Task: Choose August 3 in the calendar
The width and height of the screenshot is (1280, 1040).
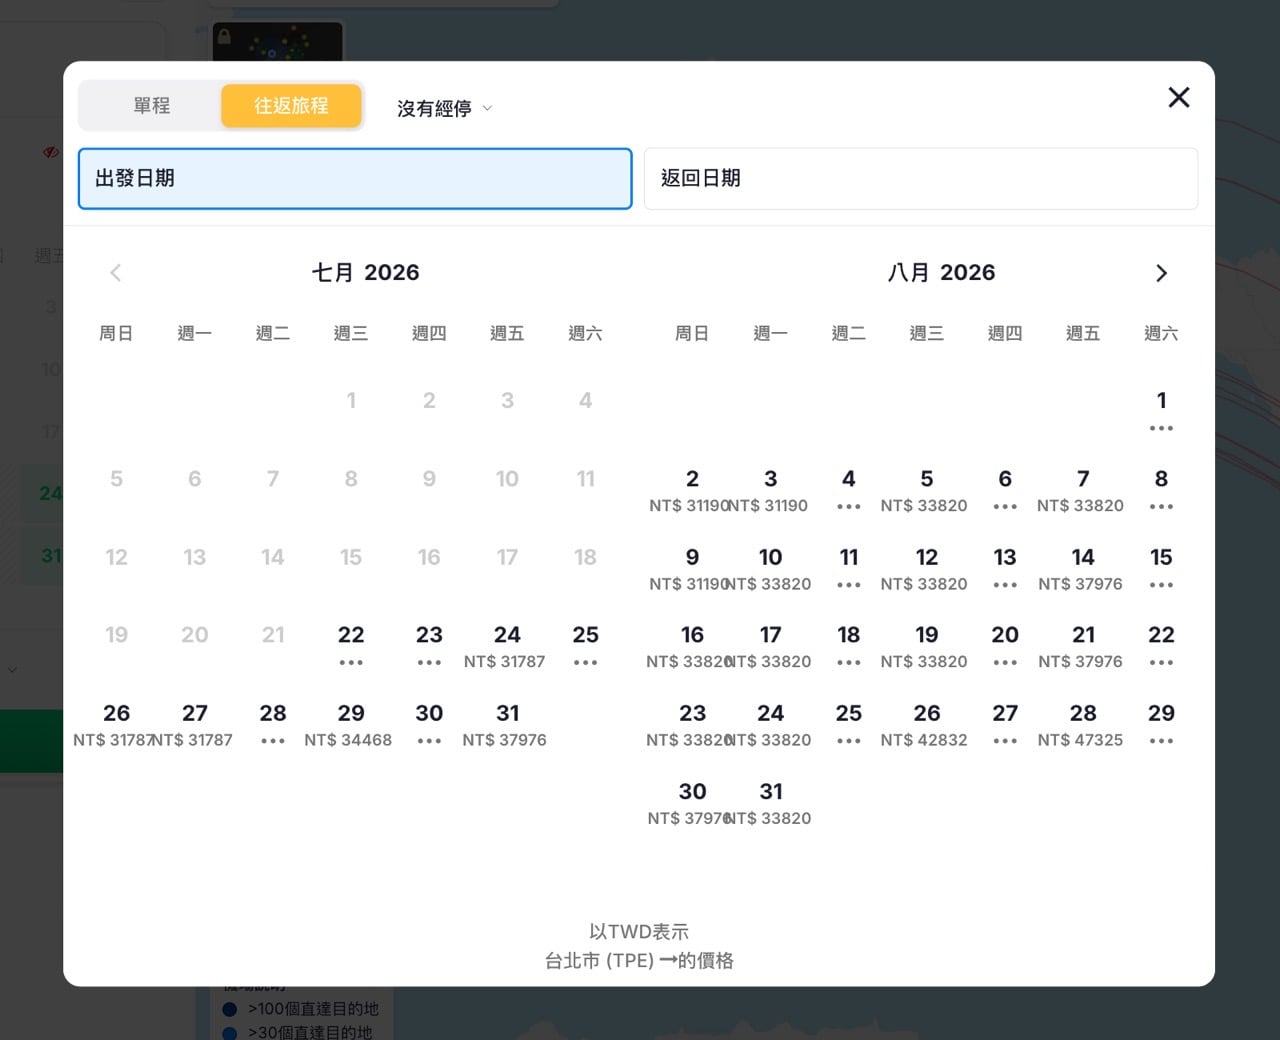Action: point(770,490)
